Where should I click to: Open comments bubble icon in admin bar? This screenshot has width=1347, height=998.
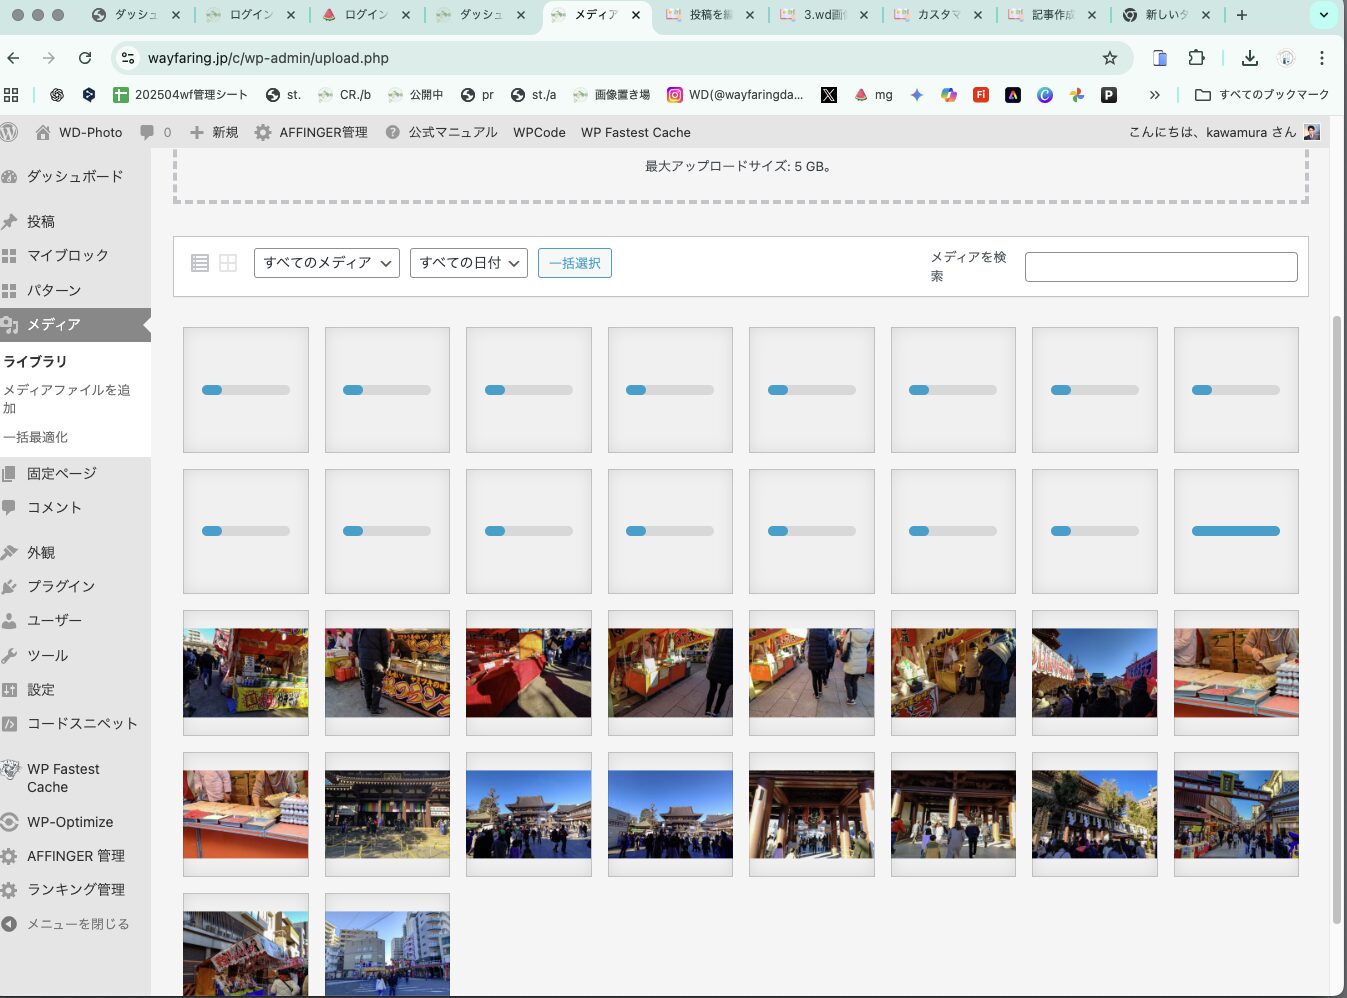click(148, 132)
